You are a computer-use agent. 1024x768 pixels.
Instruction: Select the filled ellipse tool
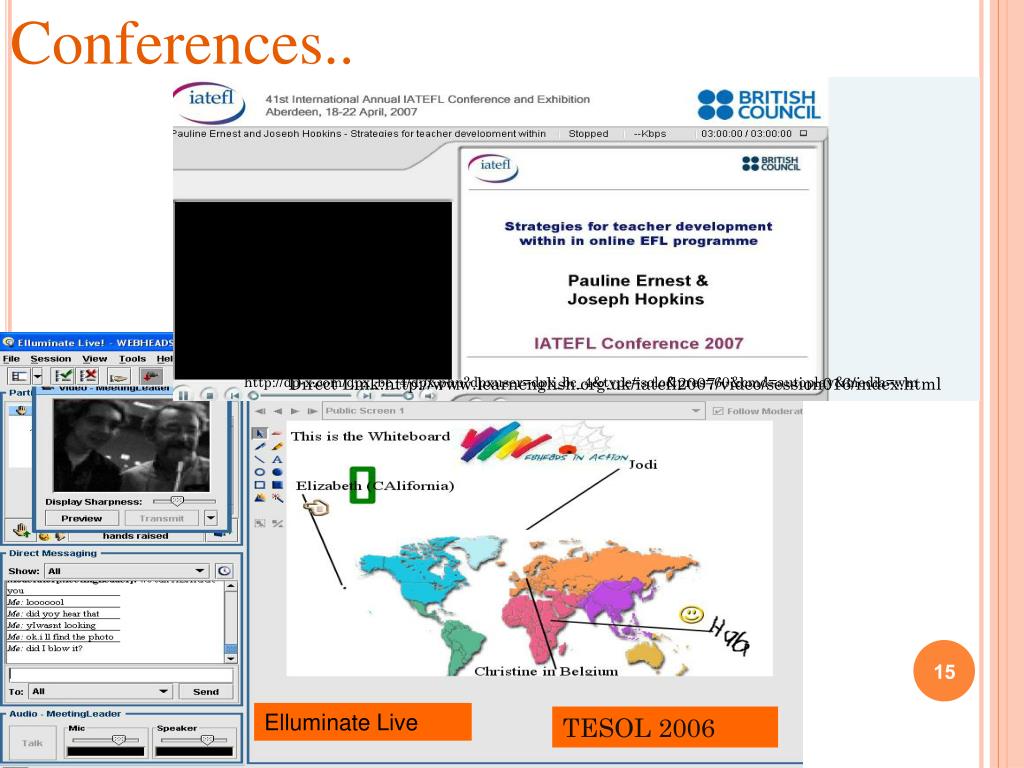point(278,472)
